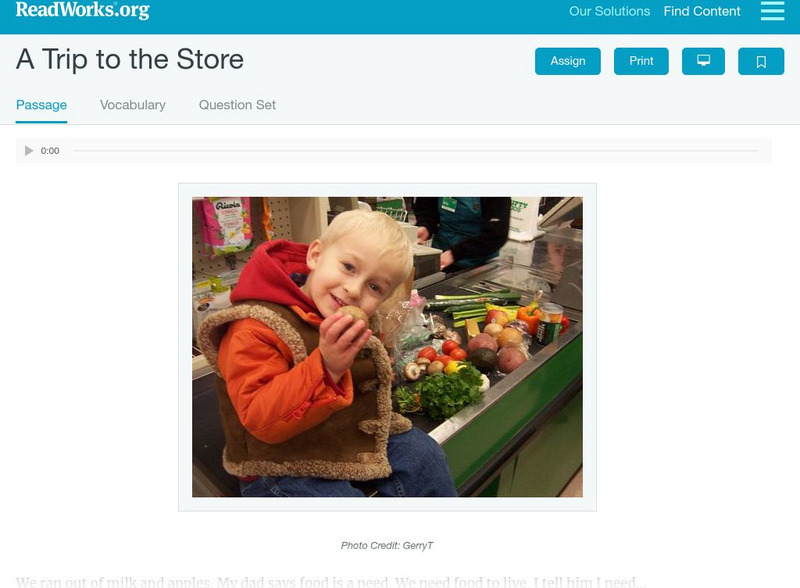The width and height of the screenshot is (800, 588).
Task: Click the Photo Credit GerryT caption
Action: coord(387,546)
